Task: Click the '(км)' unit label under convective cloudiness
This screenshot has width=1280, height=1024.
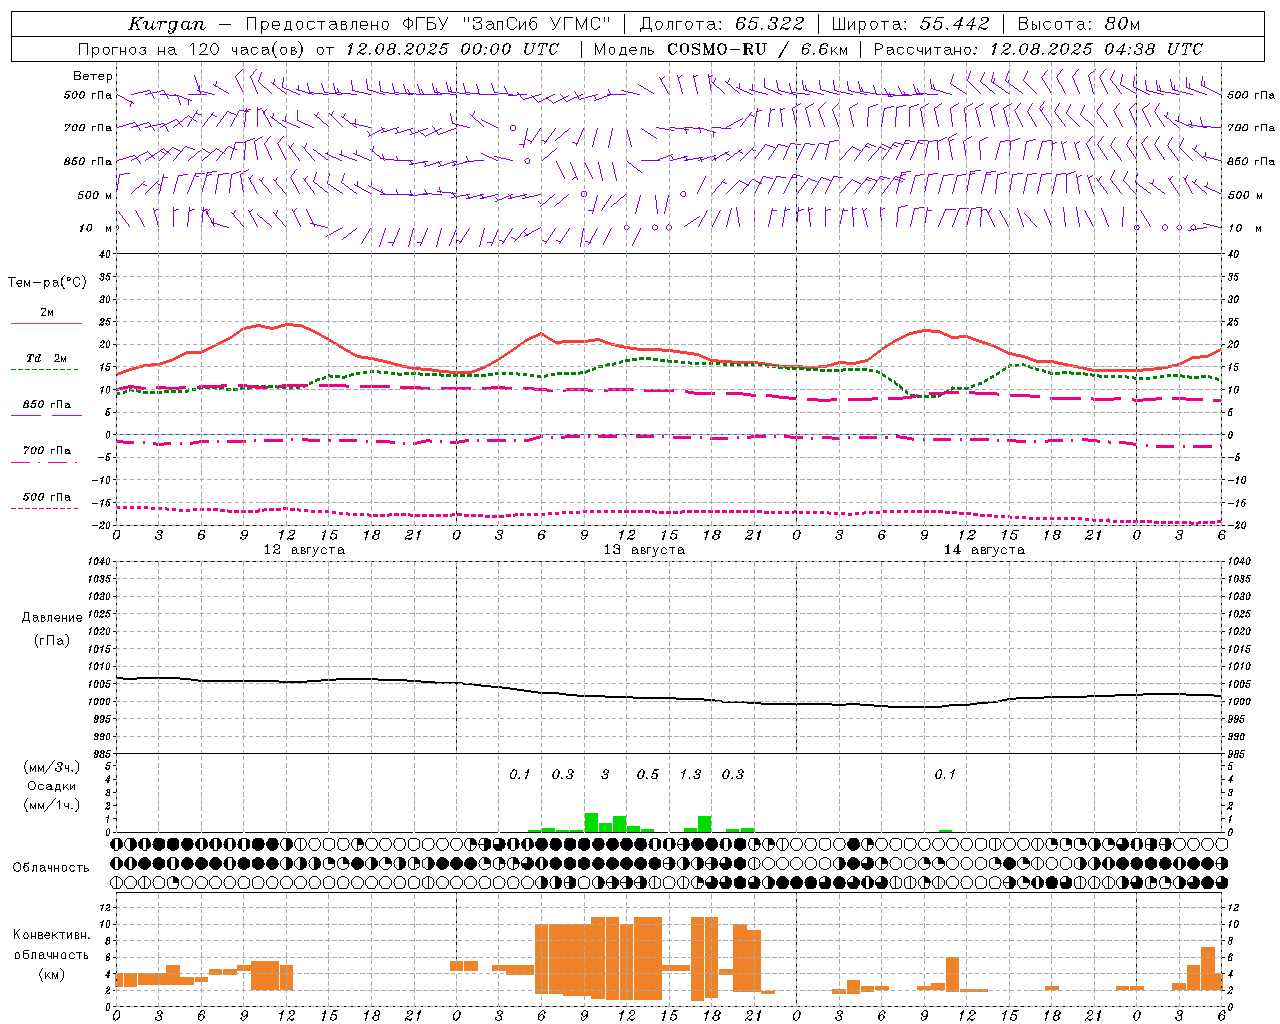Action: coord(52,973)
